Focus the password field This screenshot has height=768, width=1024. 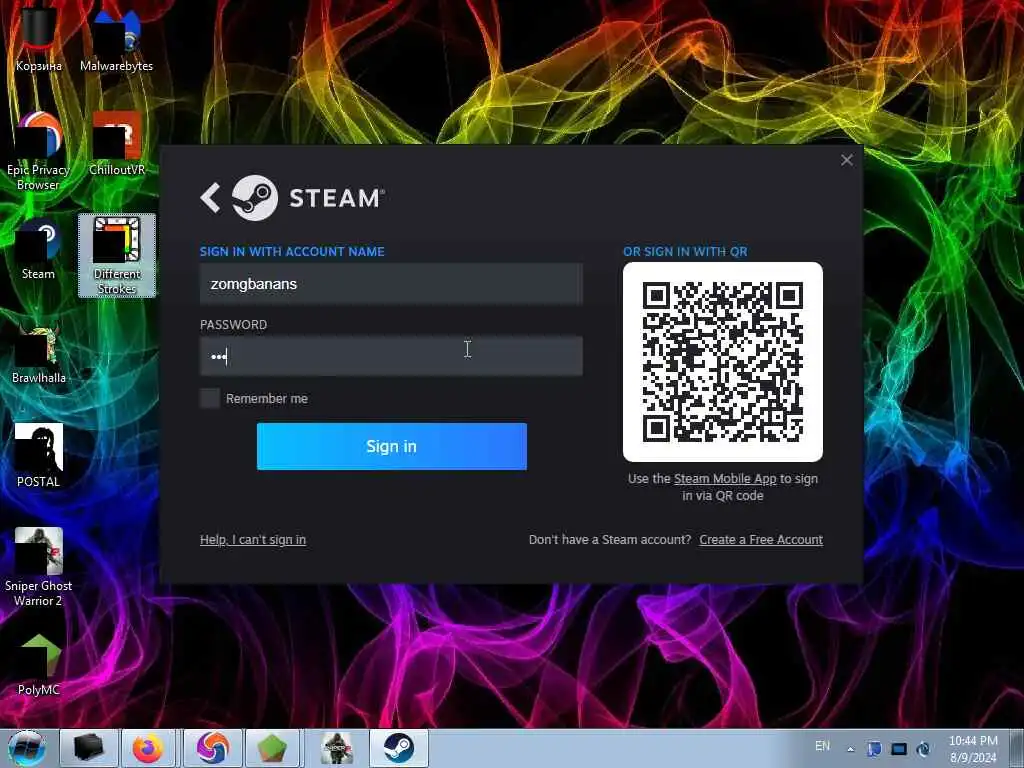pos(391,356)
